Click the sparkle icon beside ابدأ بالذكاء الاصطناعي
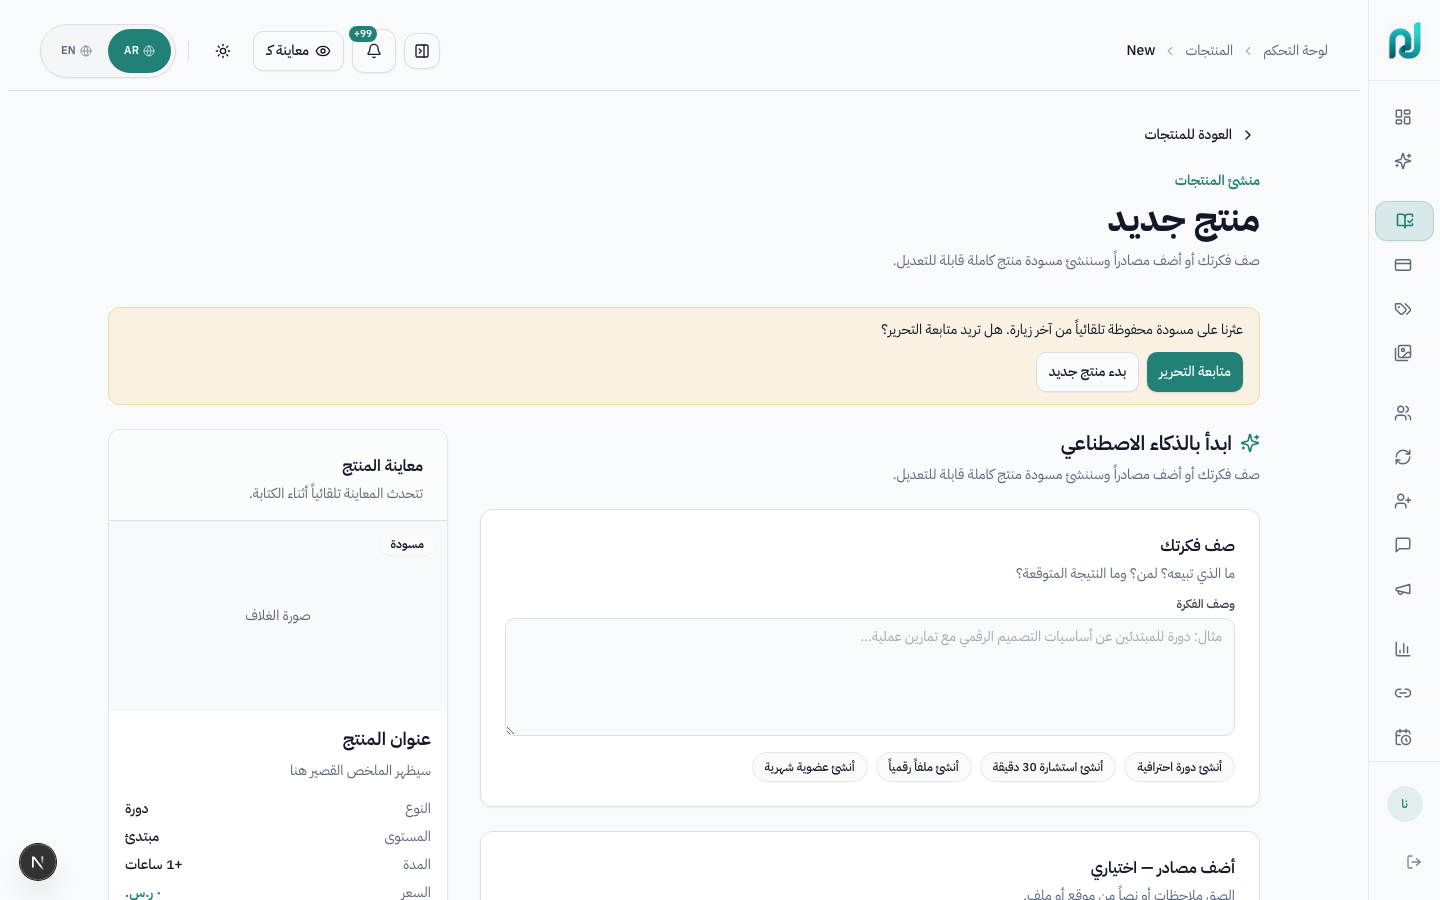This screenshot has width=1440, height=900. [x=1250, y=443]
